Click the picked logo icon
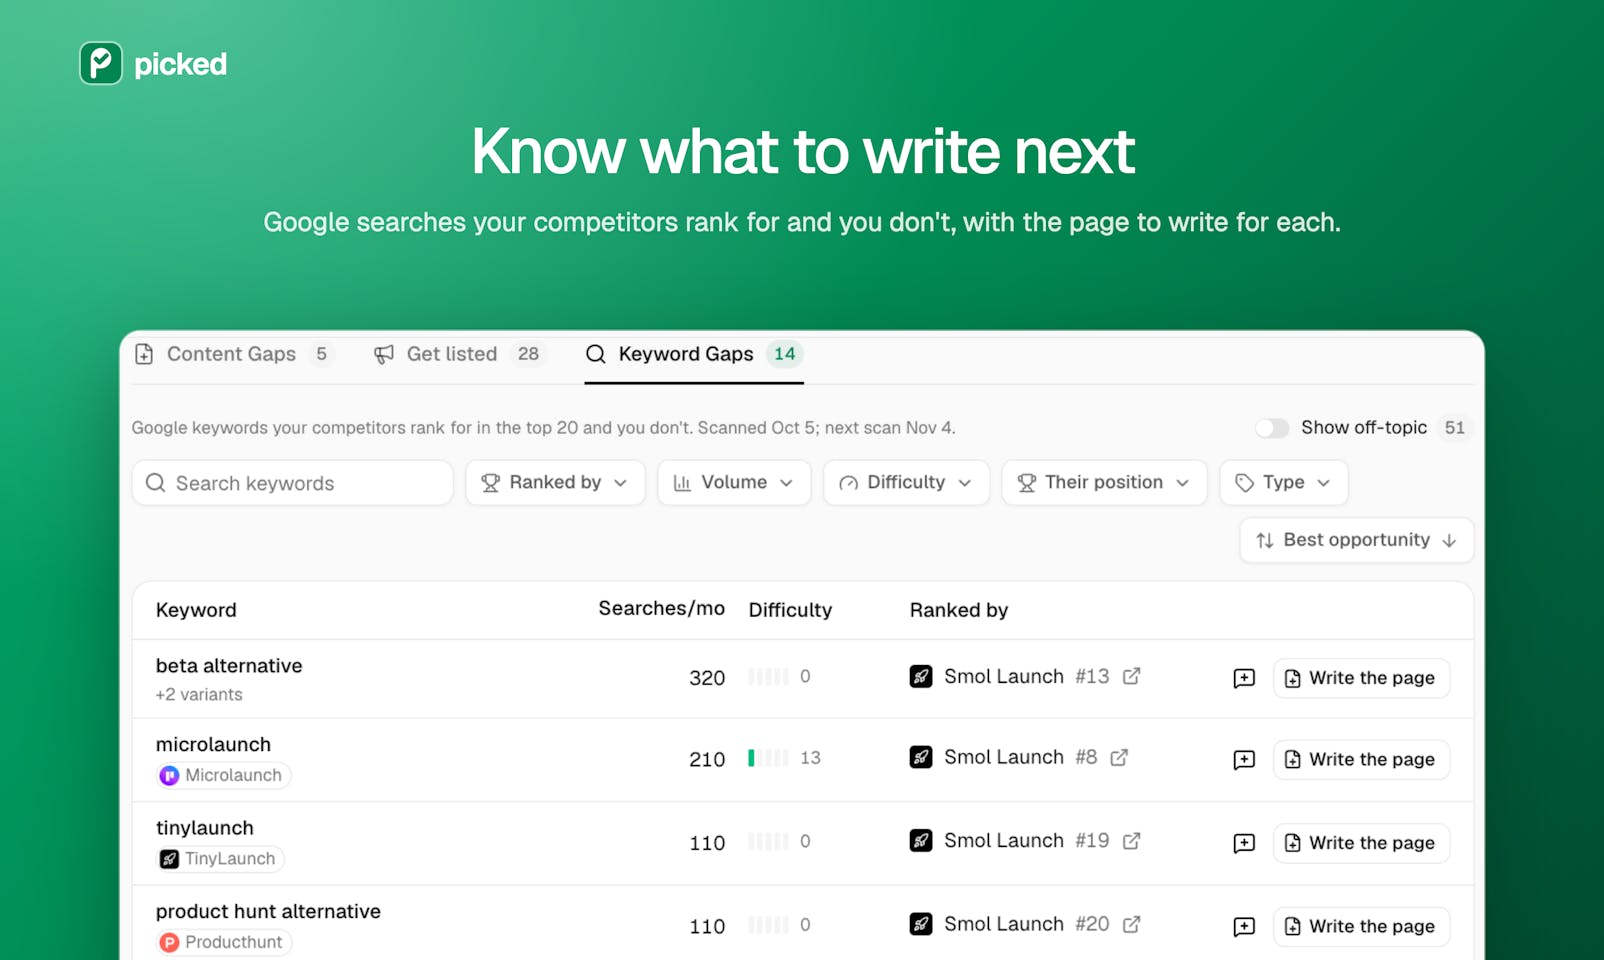1604x960 pixels. click(101, 63)
